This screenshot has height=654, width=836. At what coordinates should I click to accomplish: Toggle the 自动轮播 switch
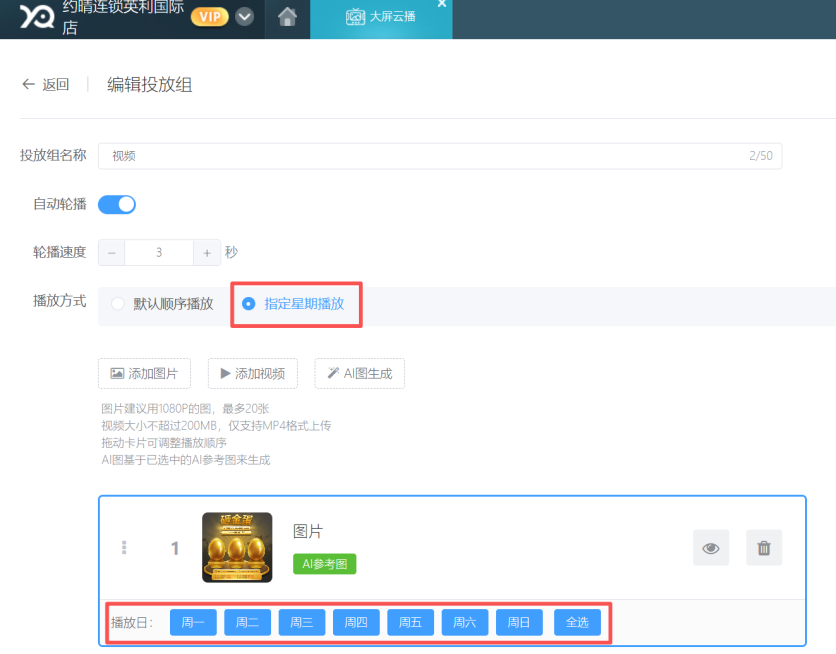[117, 204]
